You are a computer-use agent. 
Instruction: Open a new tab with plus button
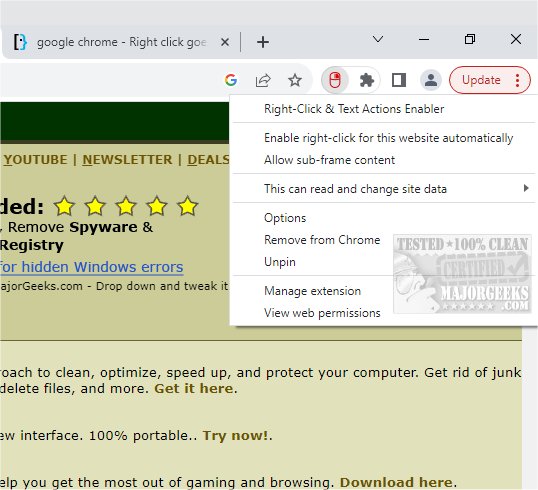[x=263, y=42]
